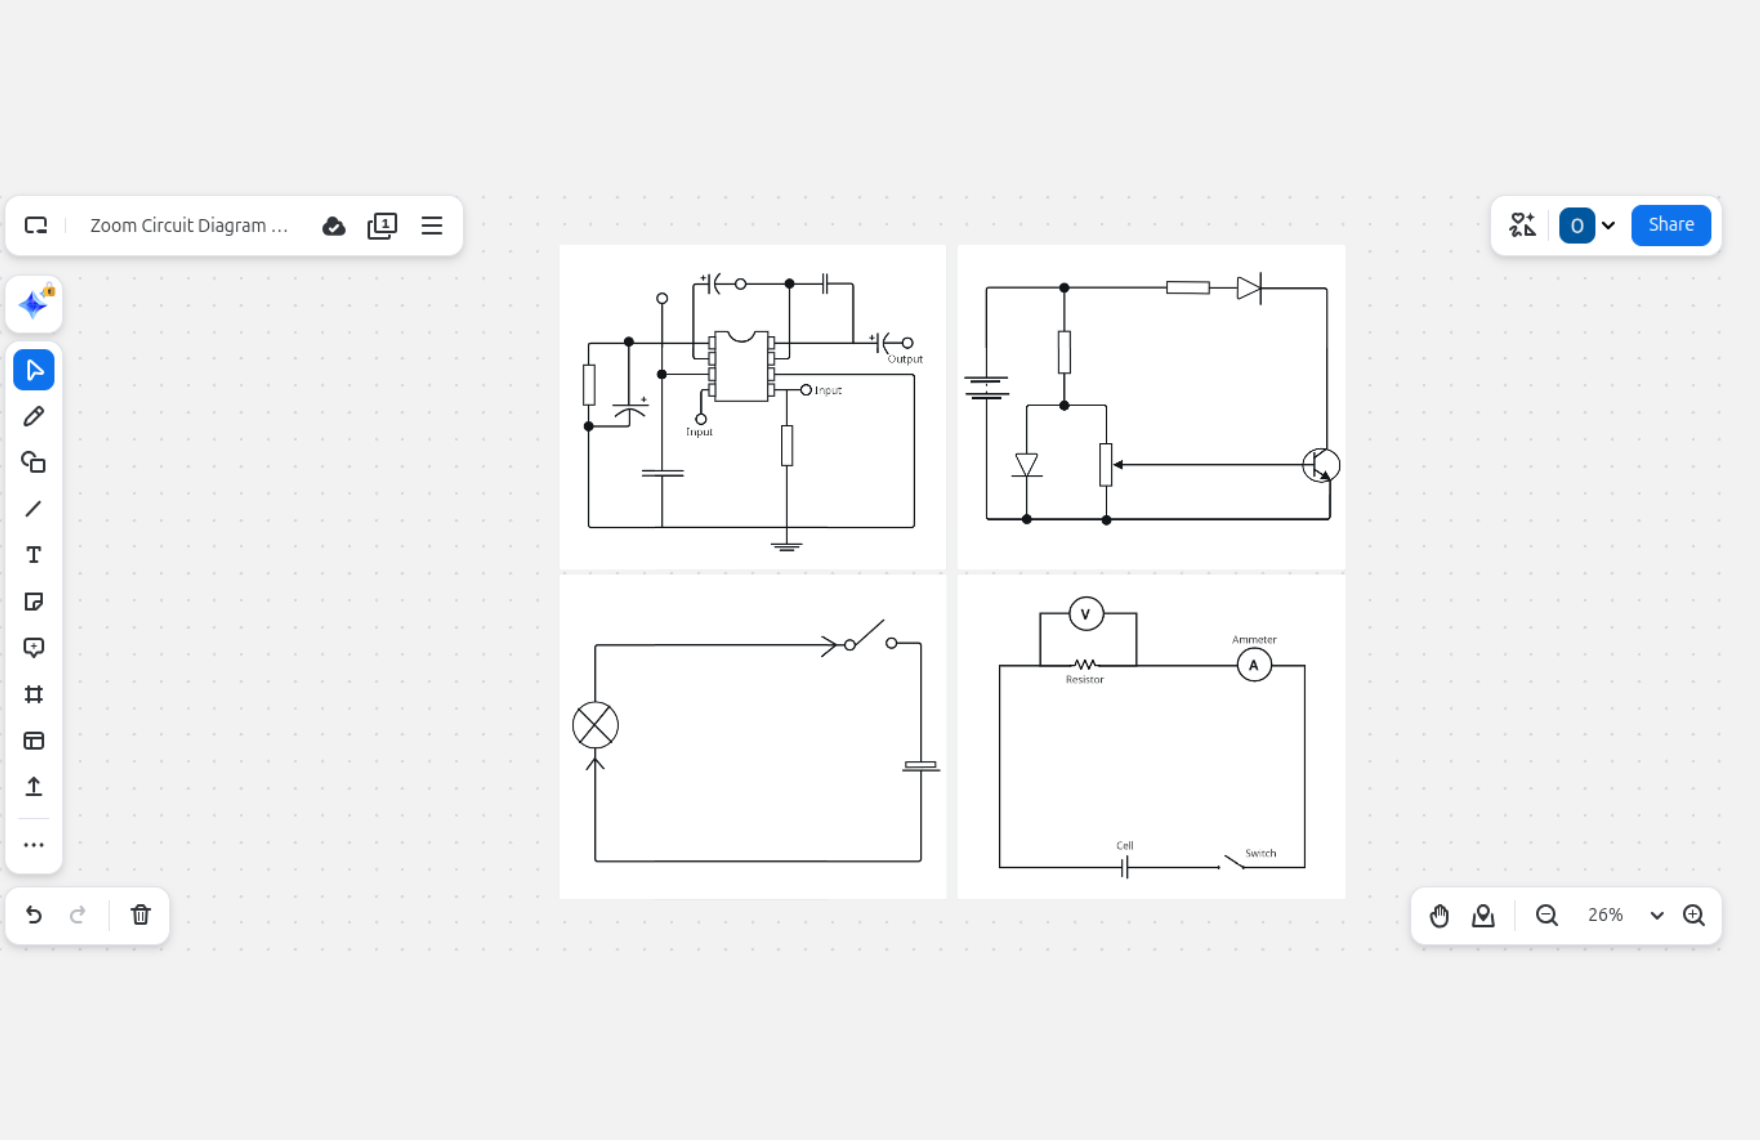
Task: Expand the zoom level dropdown
Action: click(1656, 915)
